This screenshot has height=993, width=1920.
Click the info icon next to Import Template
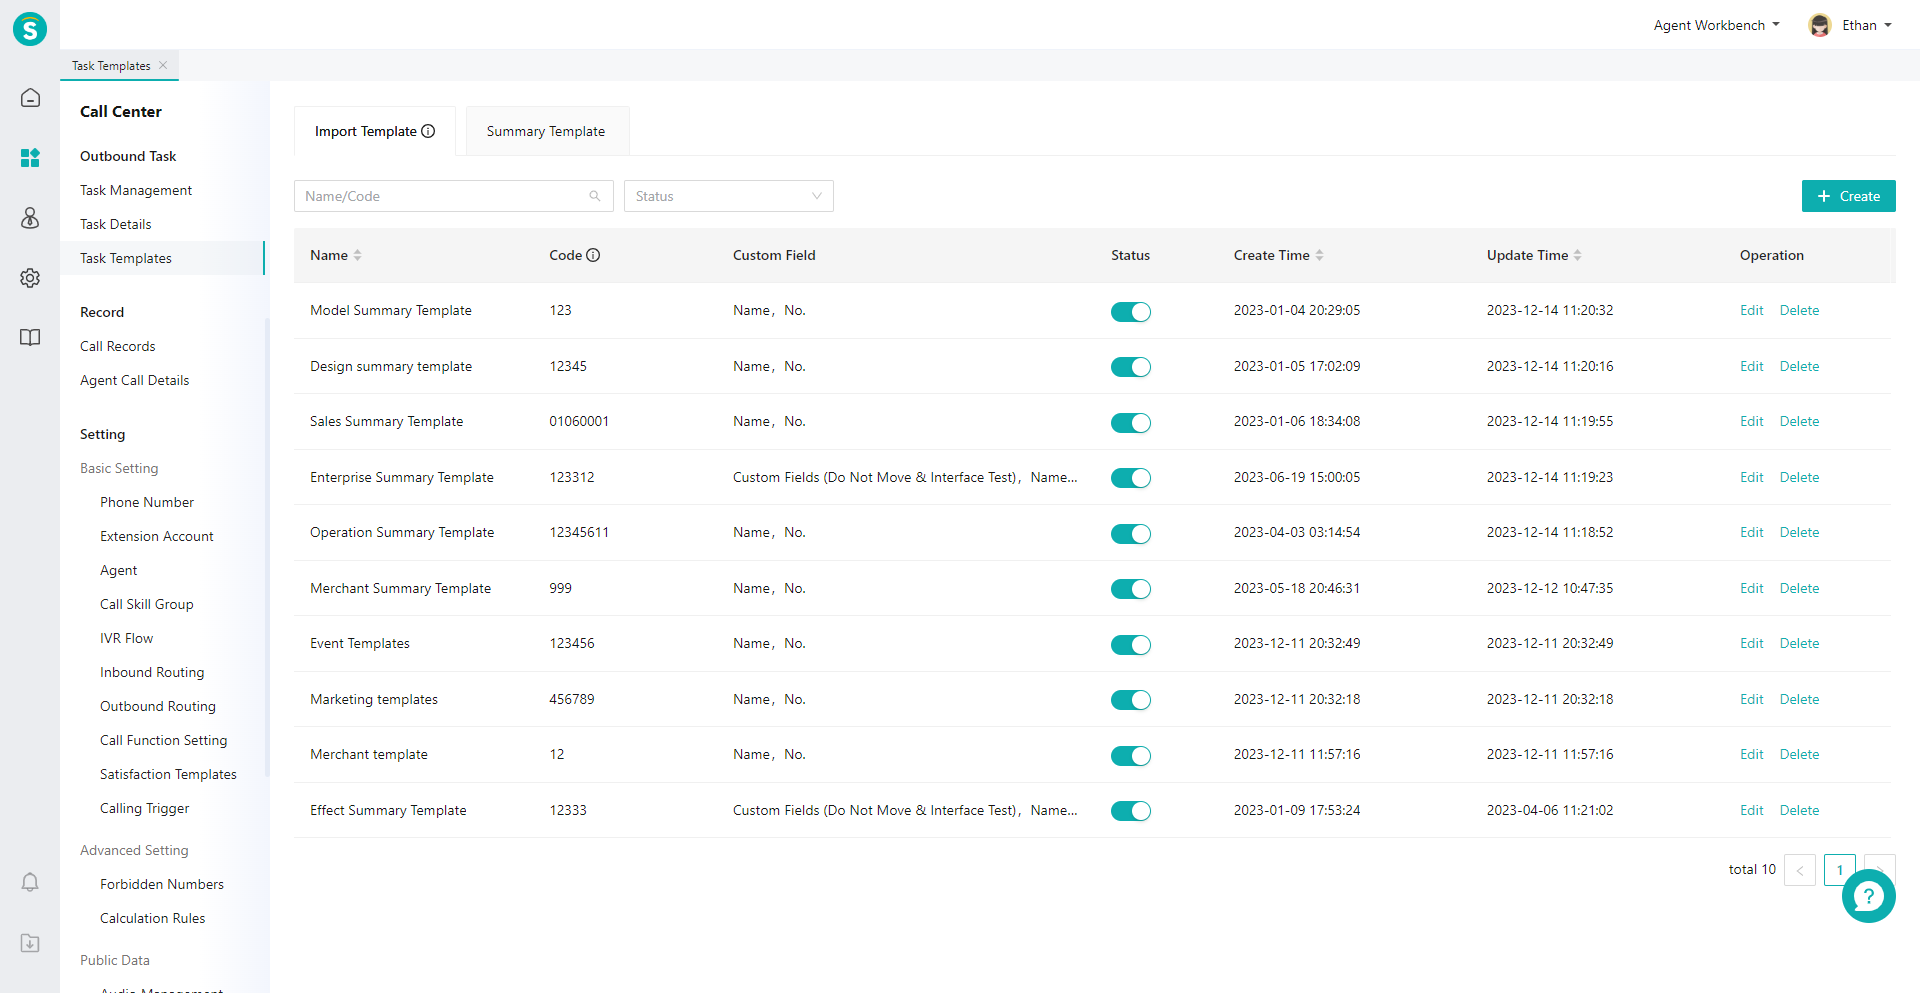tap(428, 131)
